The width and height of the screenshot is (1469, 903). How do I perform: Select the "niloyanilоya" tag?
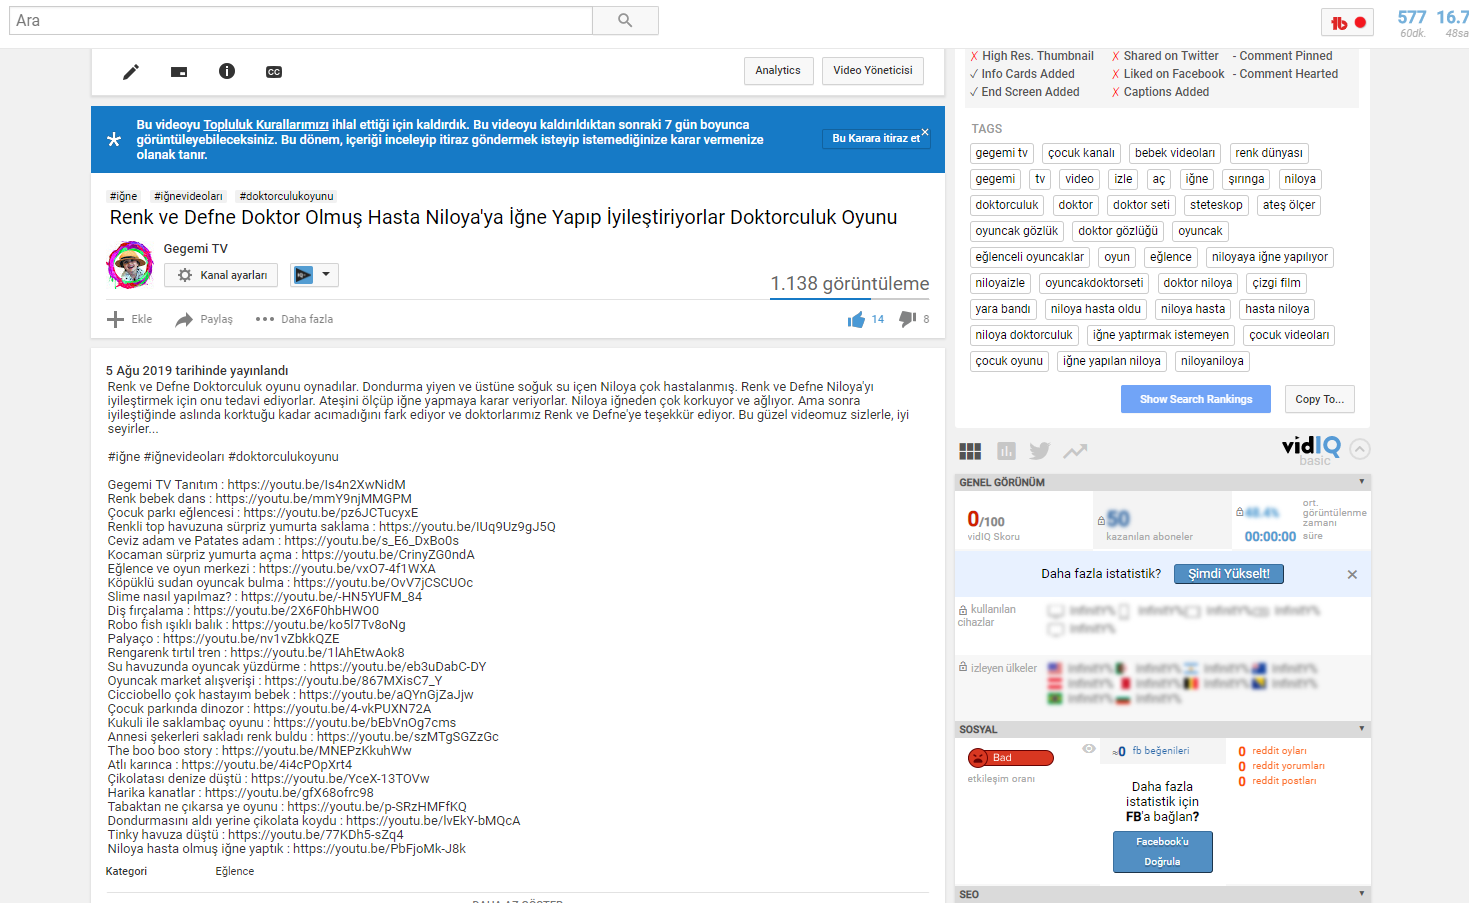click(x=1212, y=361)
